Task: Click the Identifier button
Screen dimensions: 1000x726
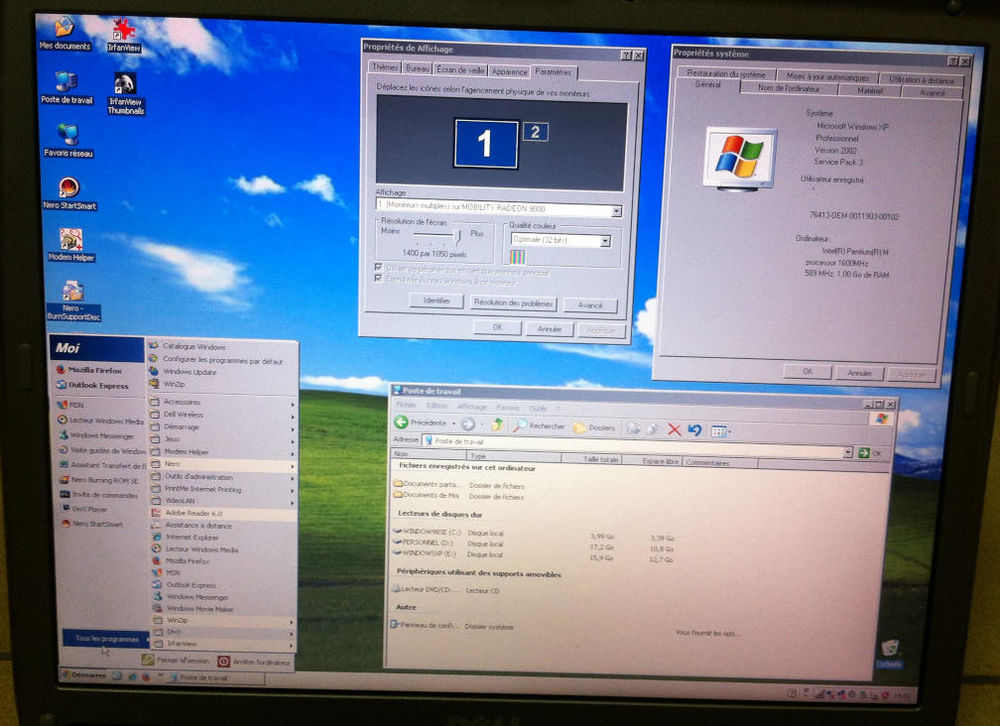Action: click(436, 300)
